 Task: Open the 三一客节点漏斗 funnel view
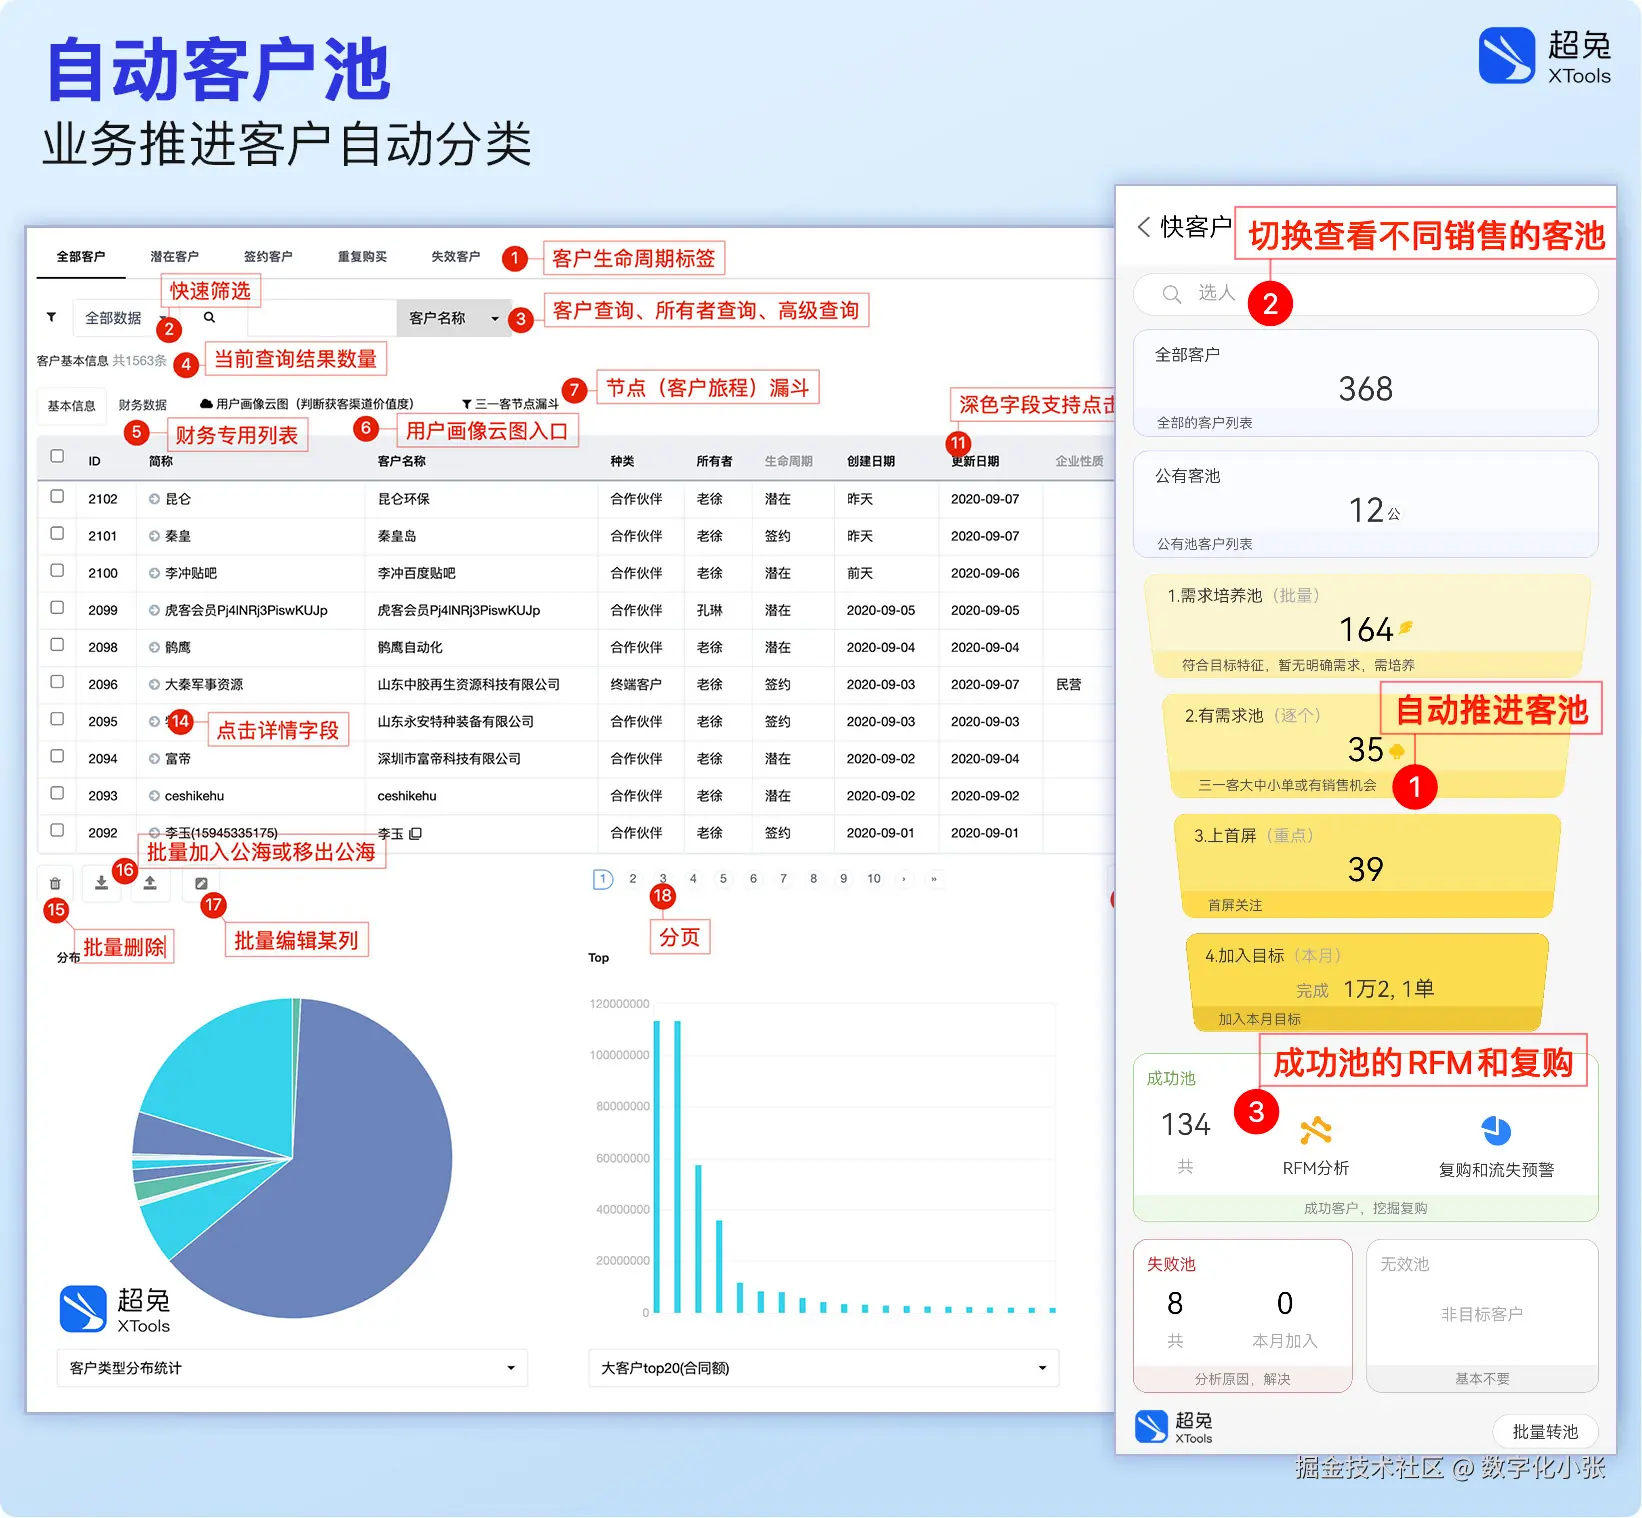[x=510, y=404]
